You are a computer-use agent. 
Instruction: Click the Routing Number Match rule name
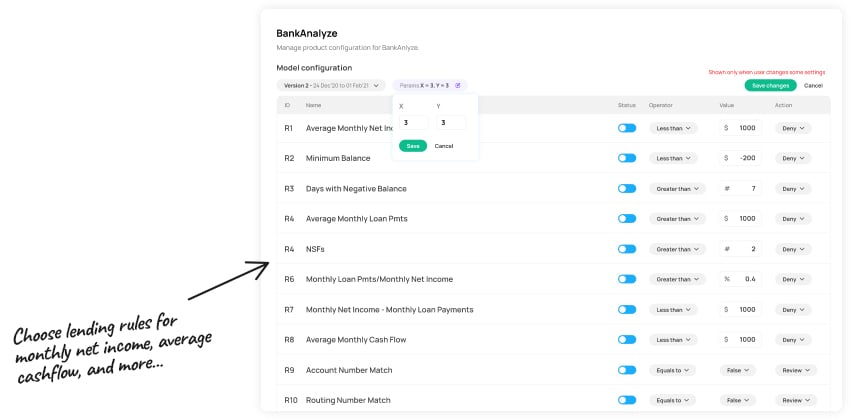pyautogui.click(x=348, y=400)
